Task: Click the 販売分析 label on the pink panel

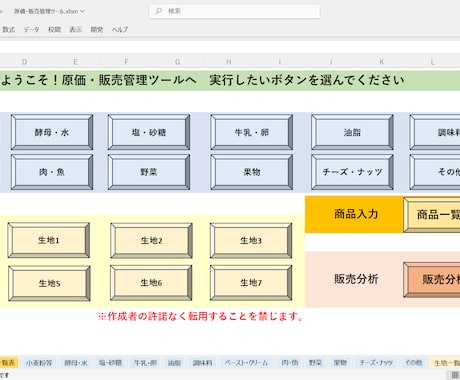Action: [x=356, y=279]
